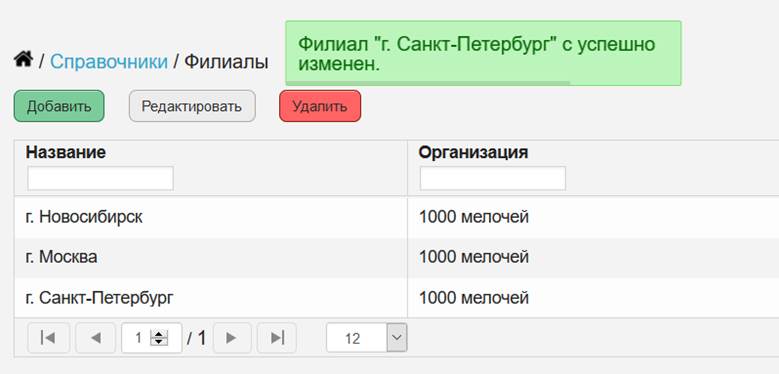Focus the Организация filter input
Screen dimensions: 779x374
coord(492,178)
